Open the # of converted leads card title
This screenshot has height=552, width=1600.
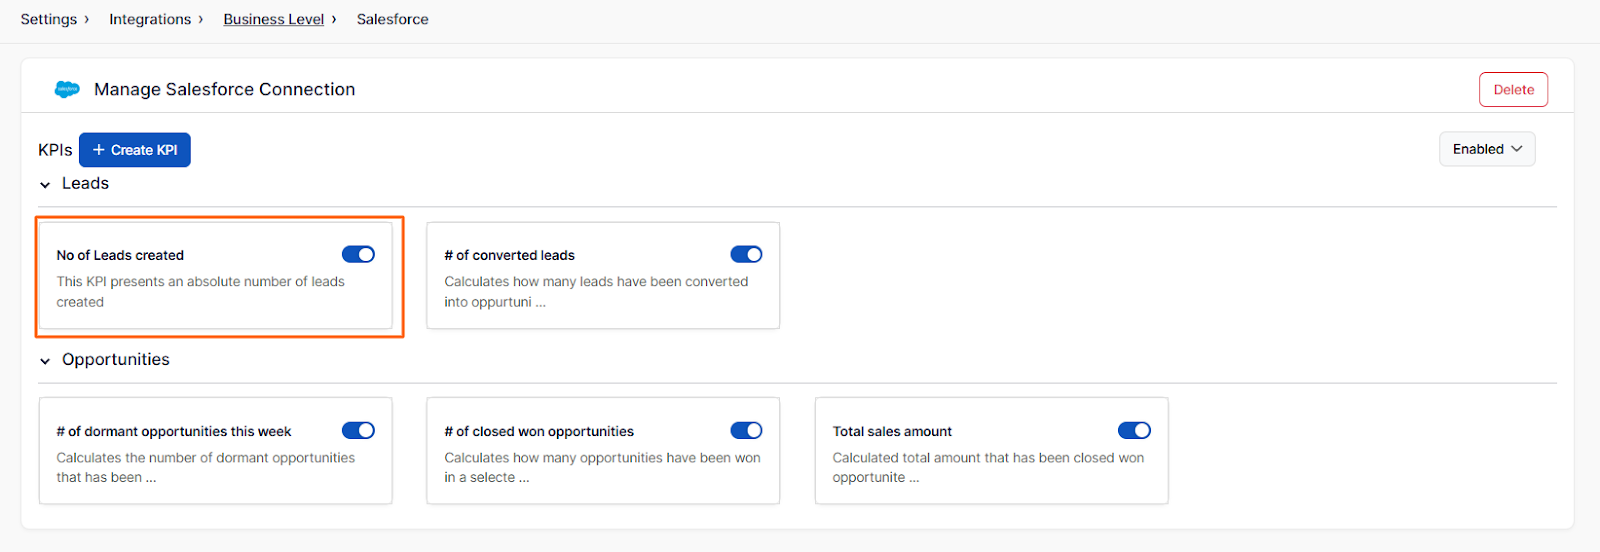pyautogui.click(x=510, y=255)
